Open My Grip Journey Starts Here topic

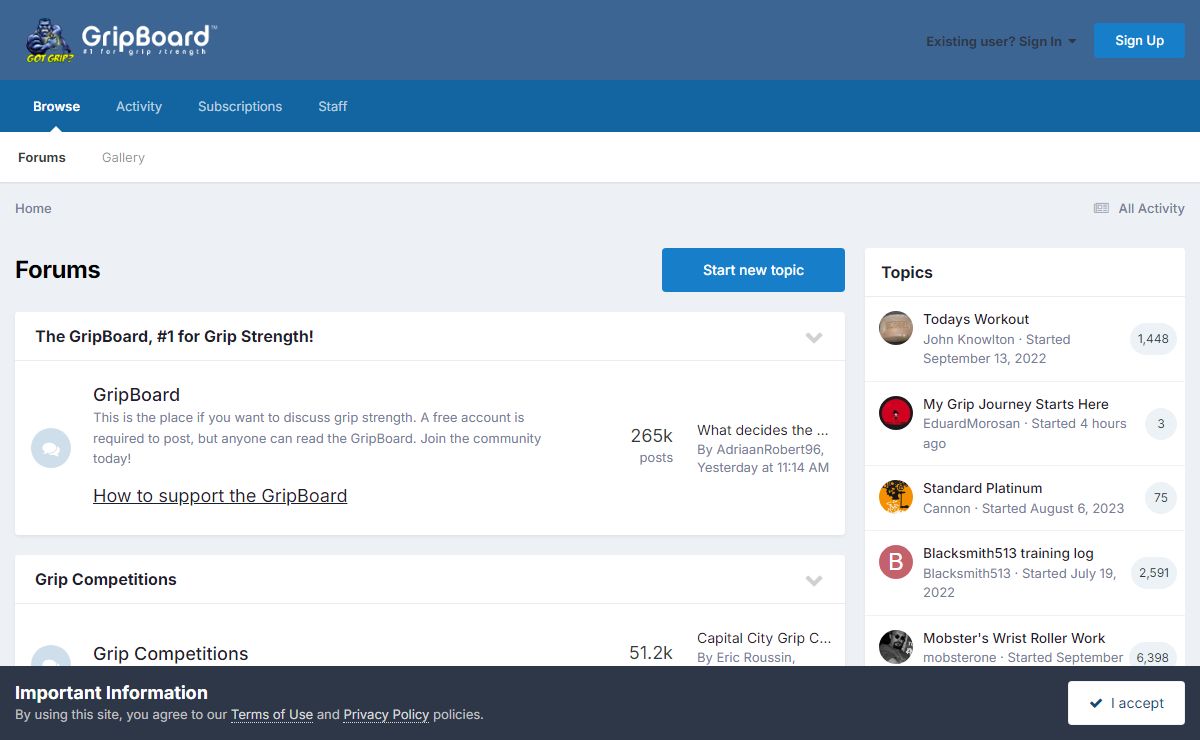tap(1016, 404)
